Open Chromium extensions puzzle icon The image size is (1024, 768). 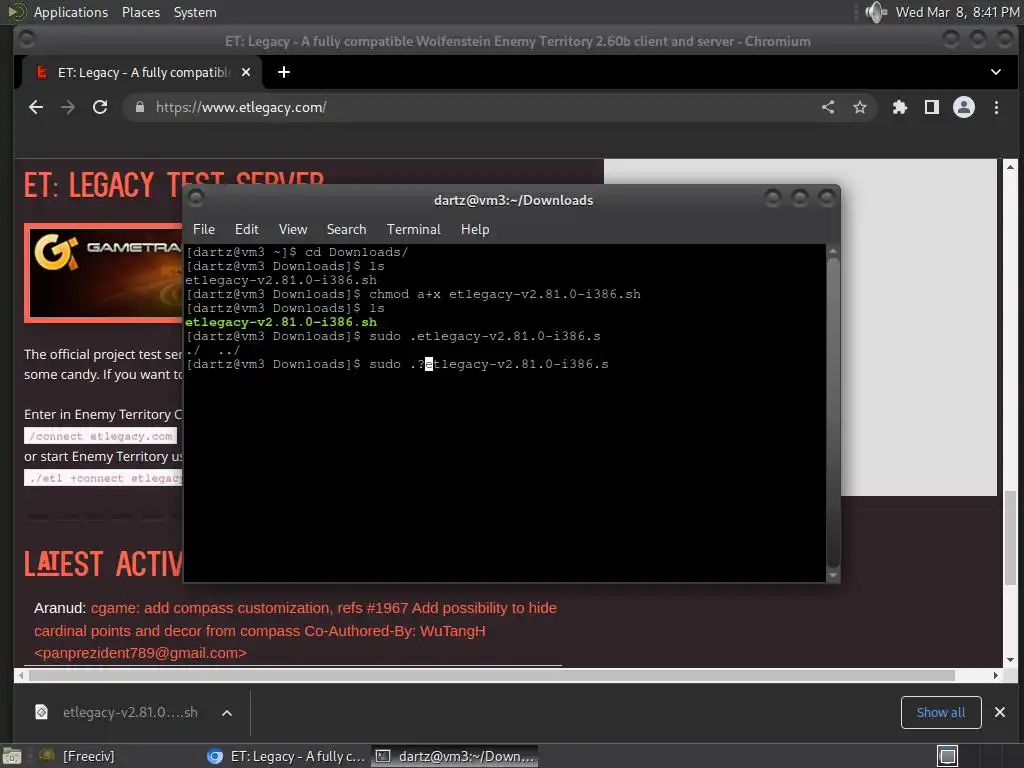(x=900, y=107)
